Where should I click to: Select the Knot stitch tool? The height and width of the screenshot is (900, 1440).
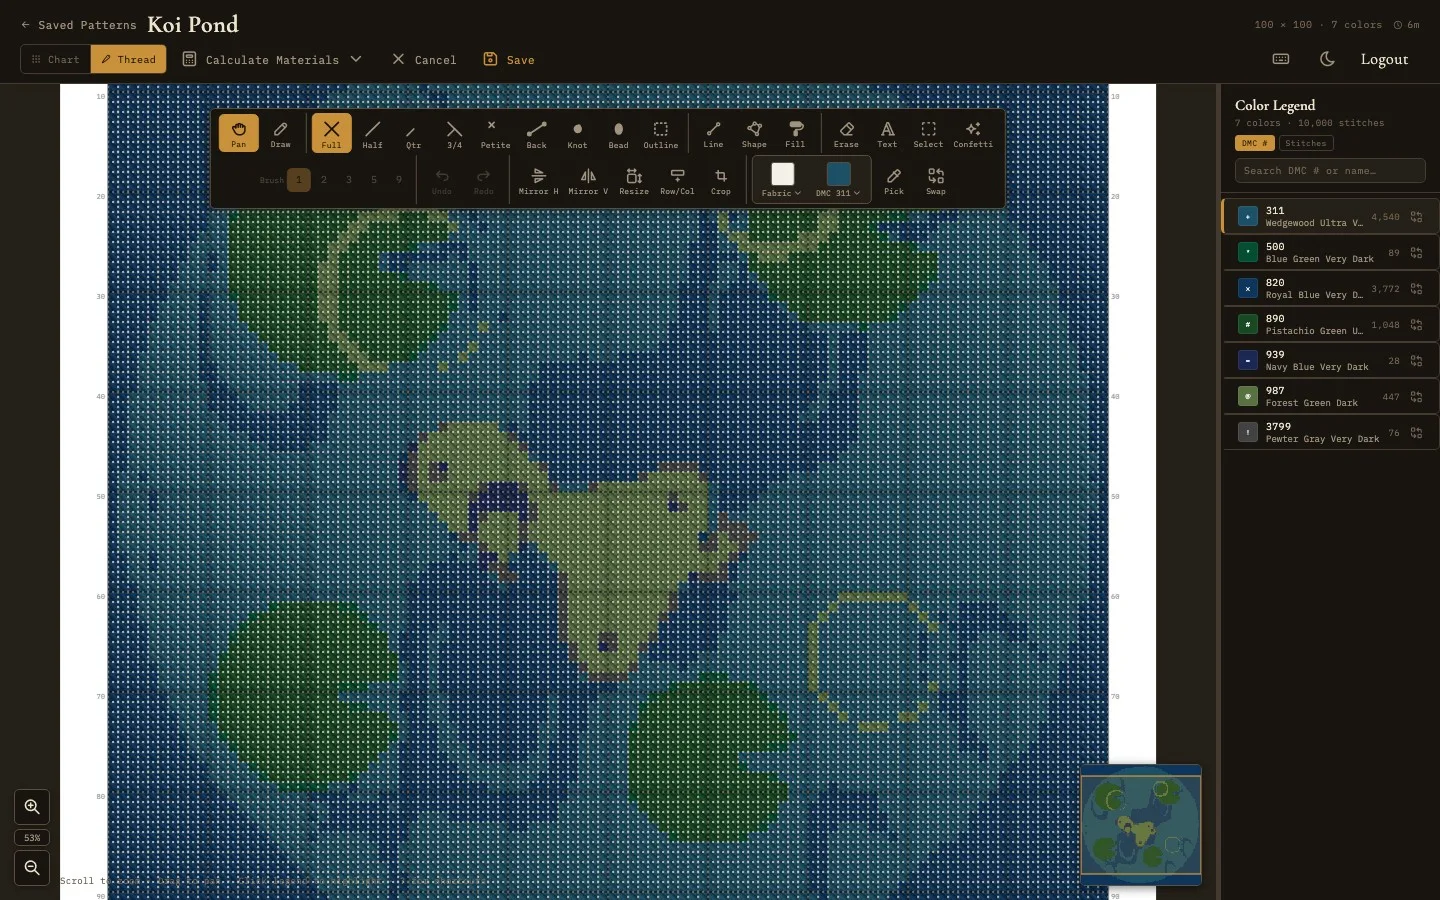pos(578,134)
